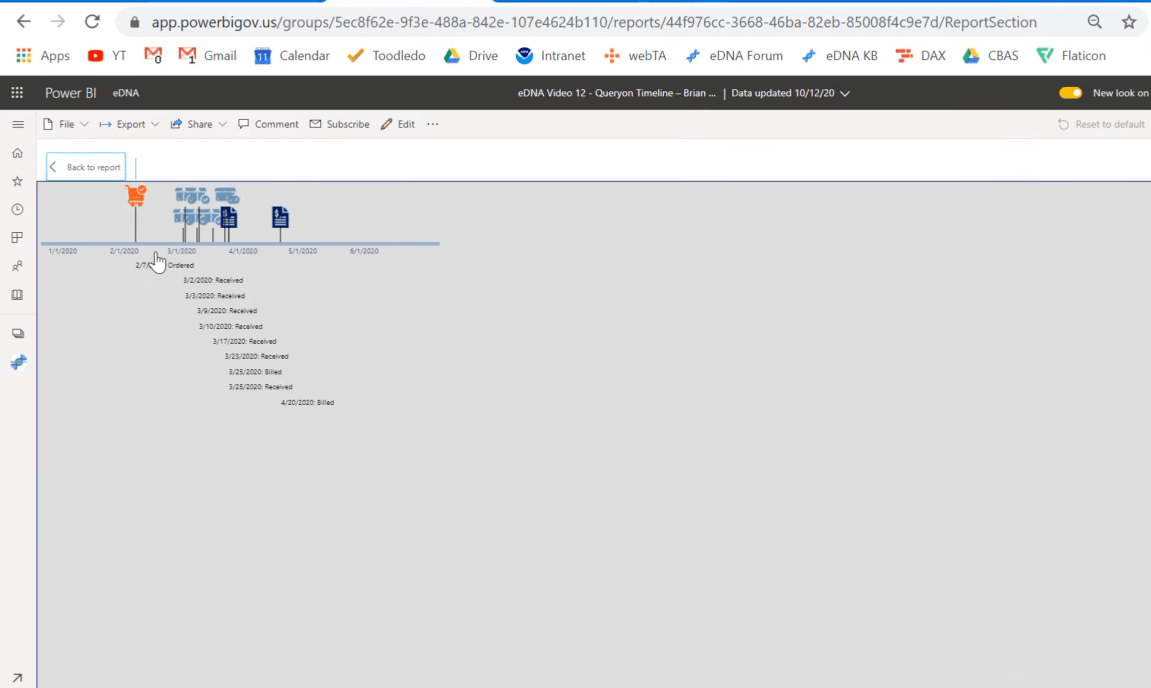This screenshot has height=688, width=1151.
Task: Open Recent clock icon in sidebar
Action: [x=18, y=209]
